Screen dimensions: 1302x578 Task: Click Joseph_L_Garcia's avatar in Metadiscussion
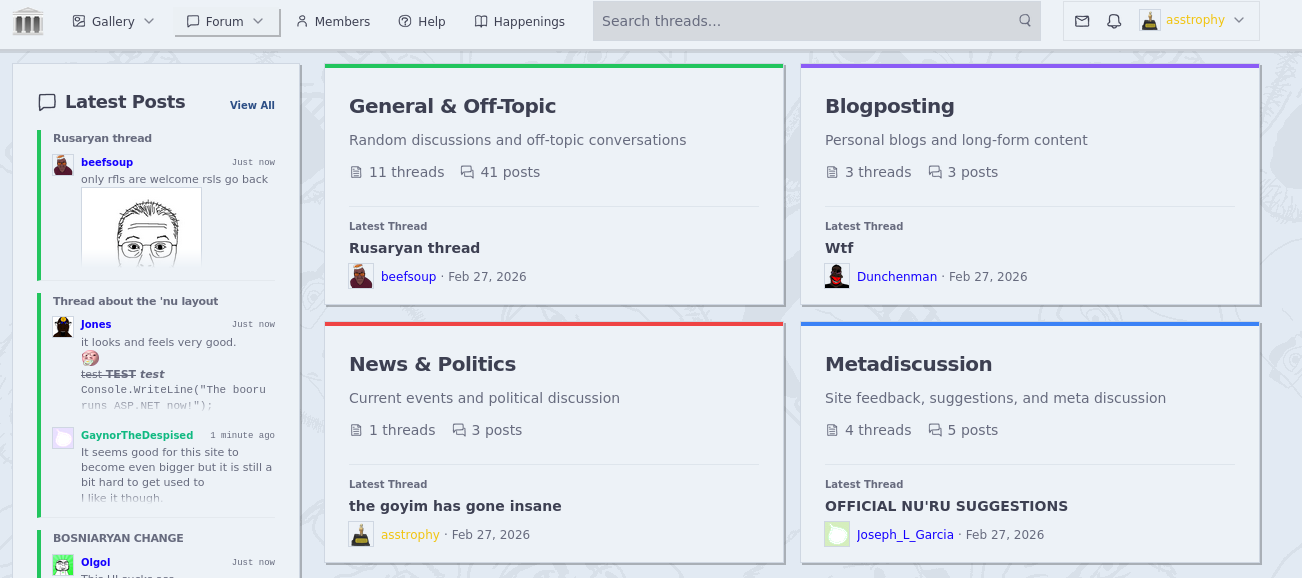tap(837, 534)
